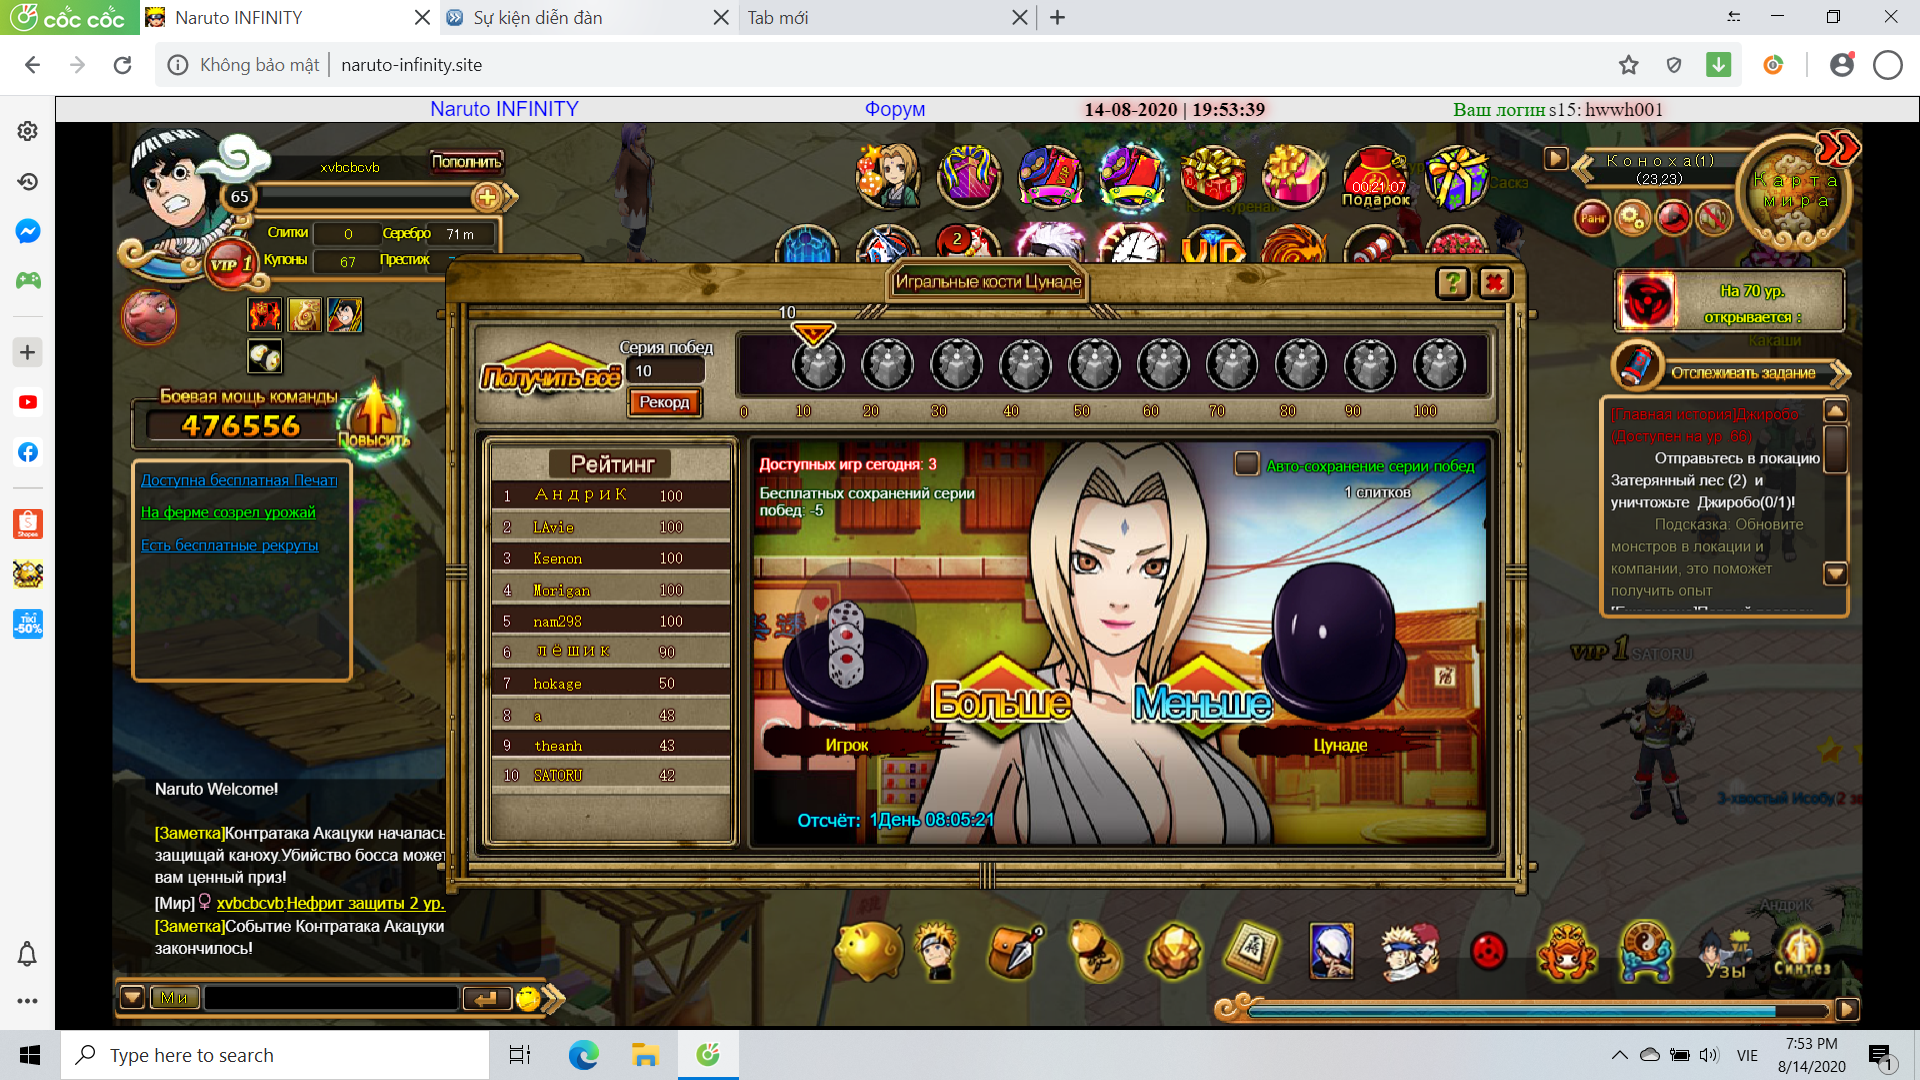Open chat emoji smiley picker
This screenshot has width=1920, height=1080.
pos(528,997)
